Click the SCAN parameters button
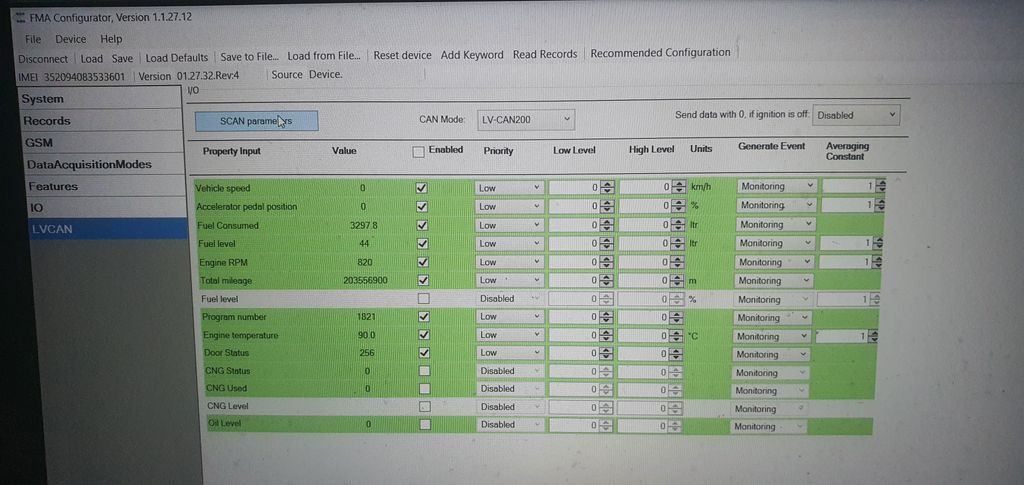Viewport: 1024px width, 485px height. point(256,121)
